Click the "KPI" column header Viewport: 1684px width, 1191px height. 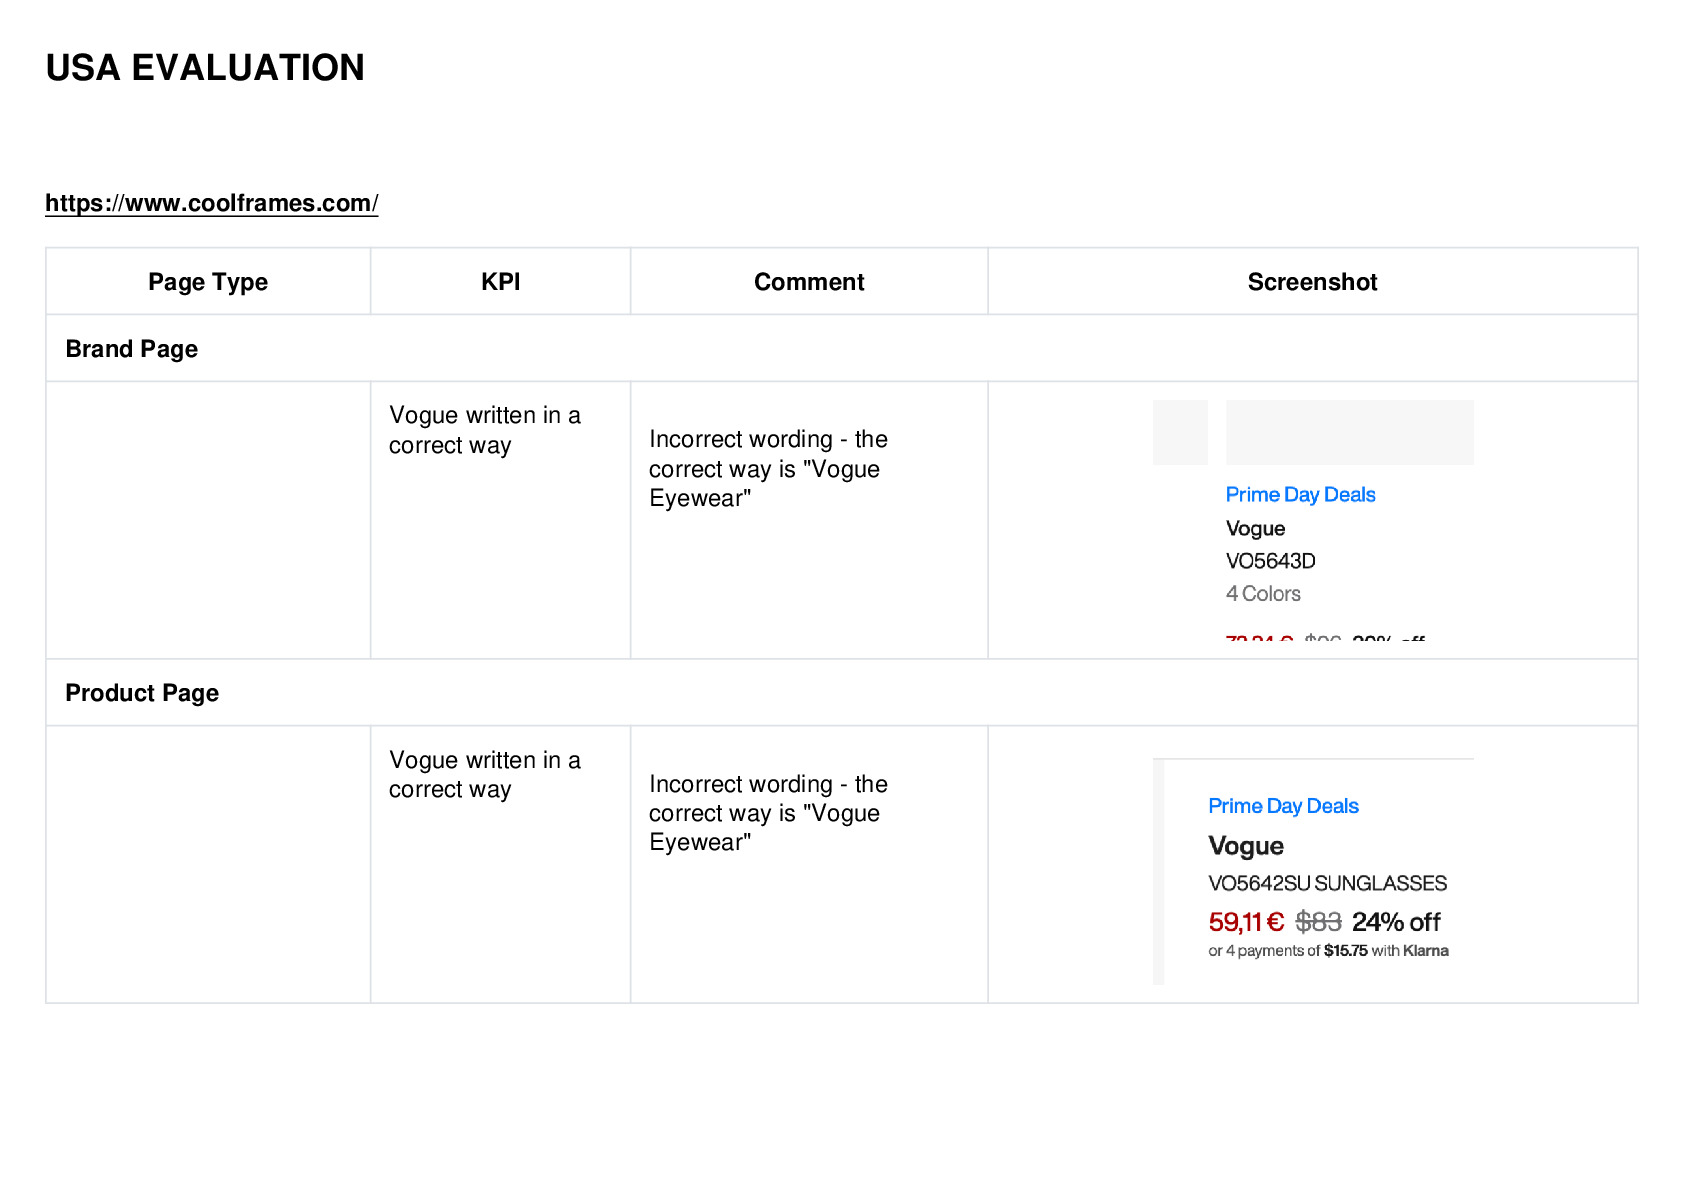tap(501, 282)
